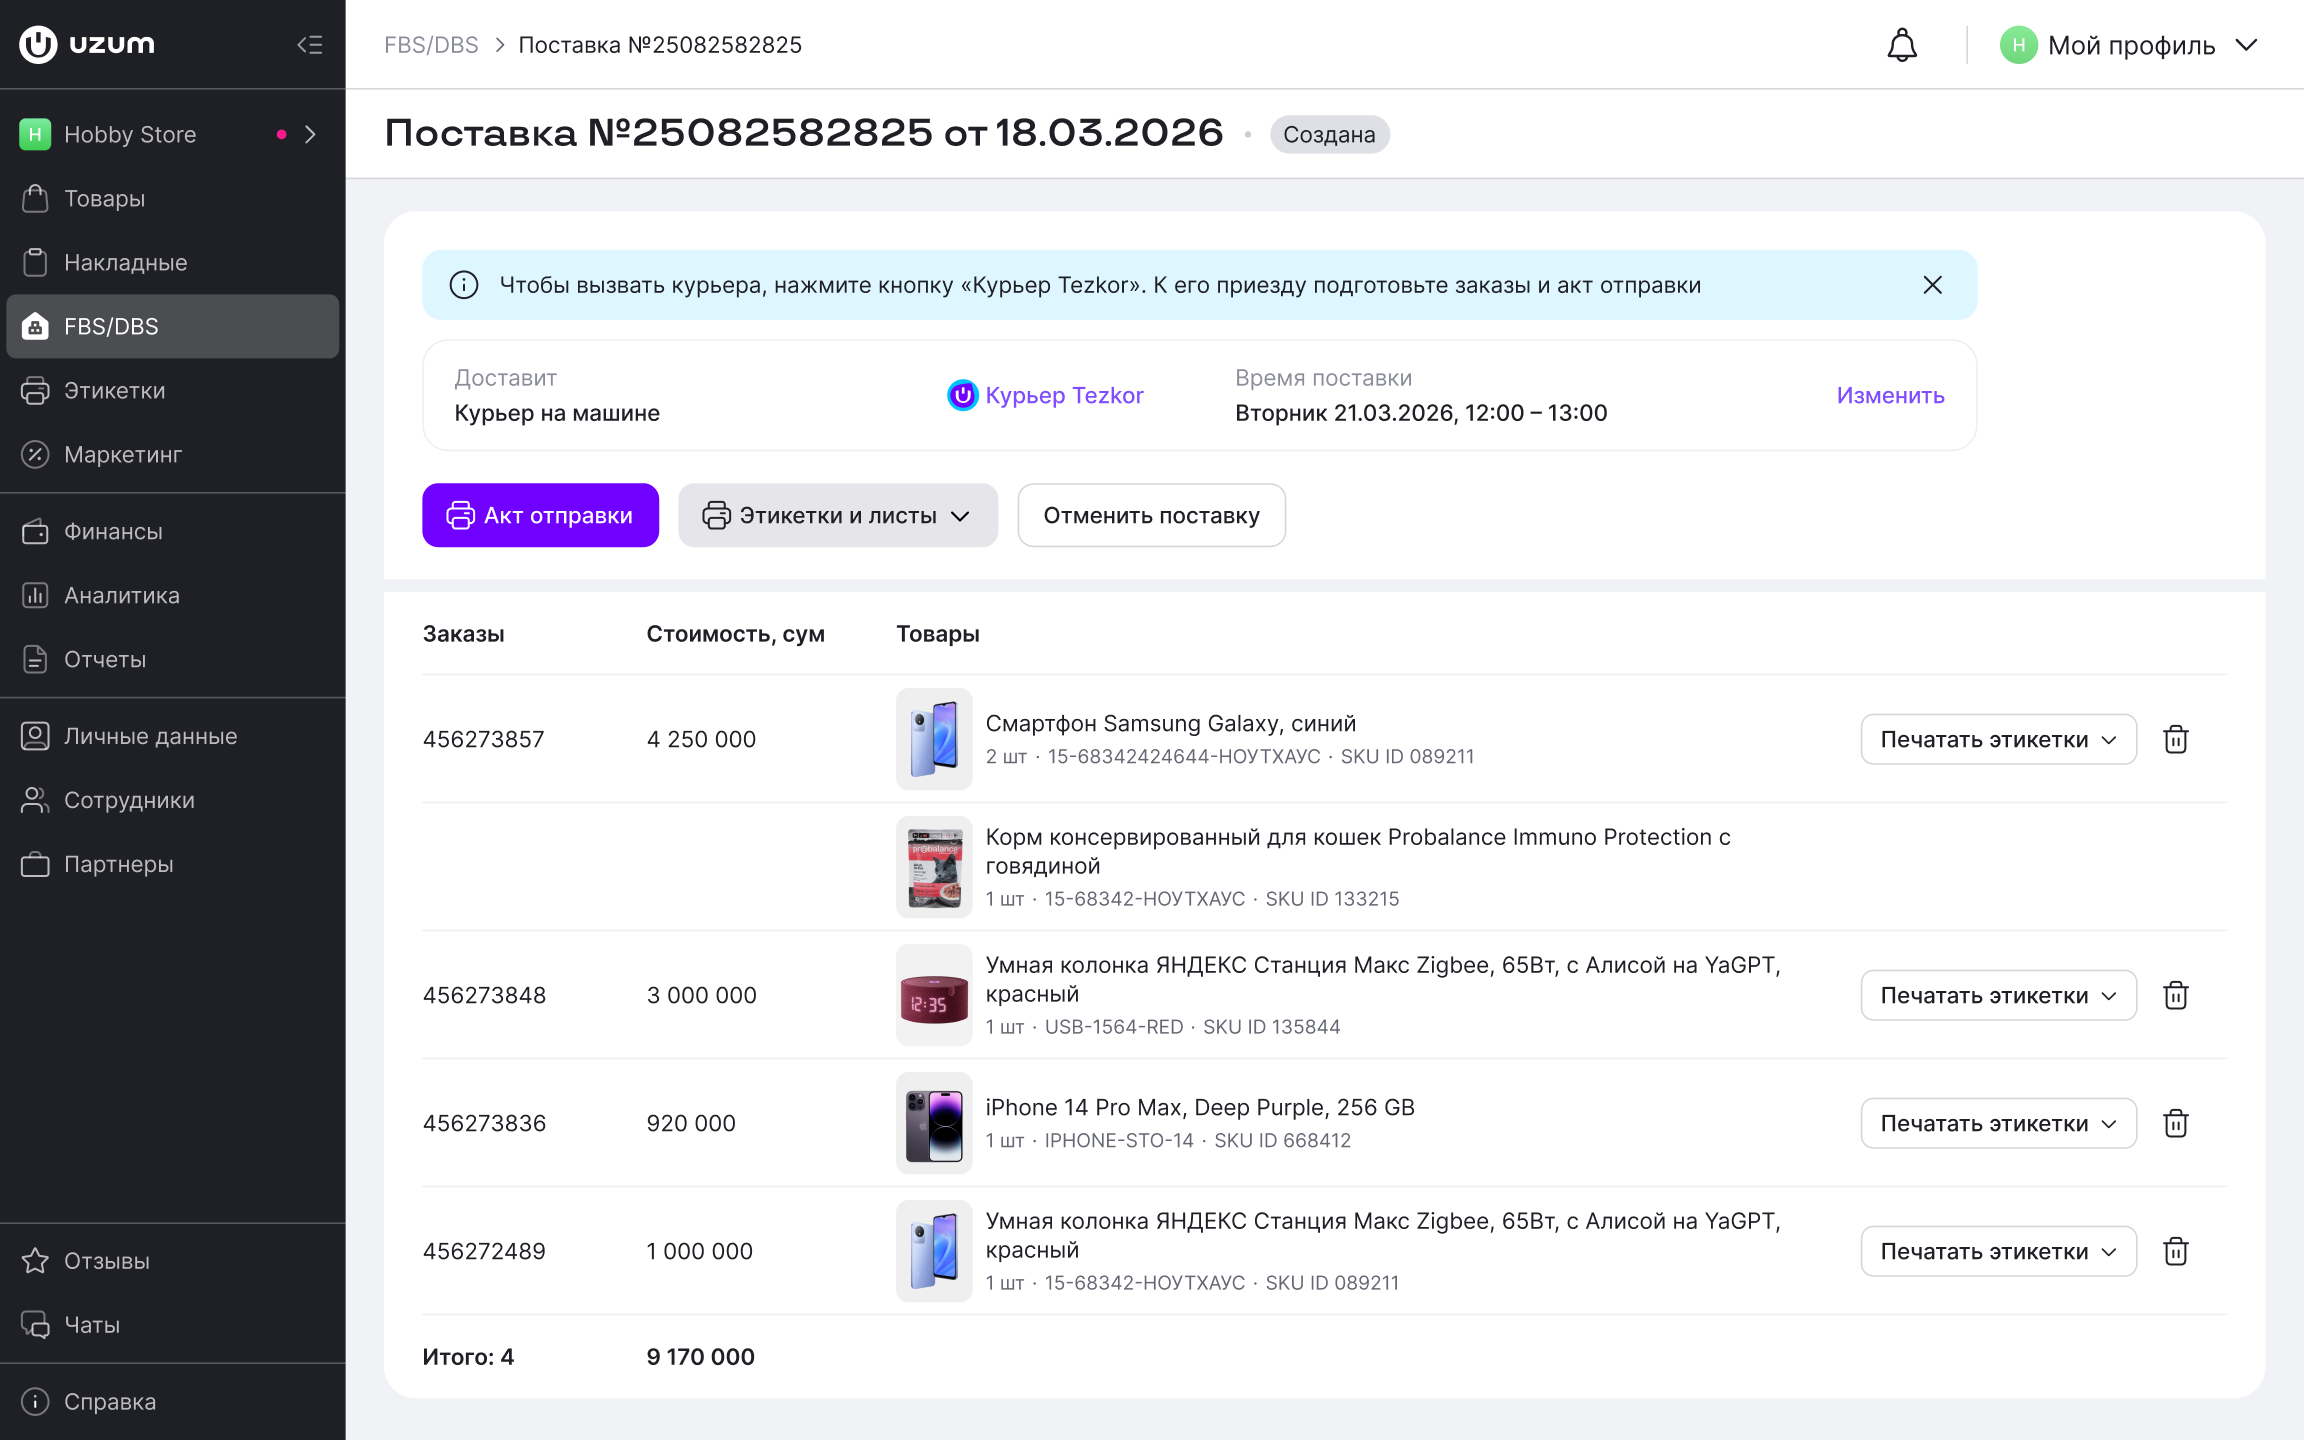Go to Финансы in the sidebar
The height and width of the screenshot is (1440, 2304).
coord(172,531)
